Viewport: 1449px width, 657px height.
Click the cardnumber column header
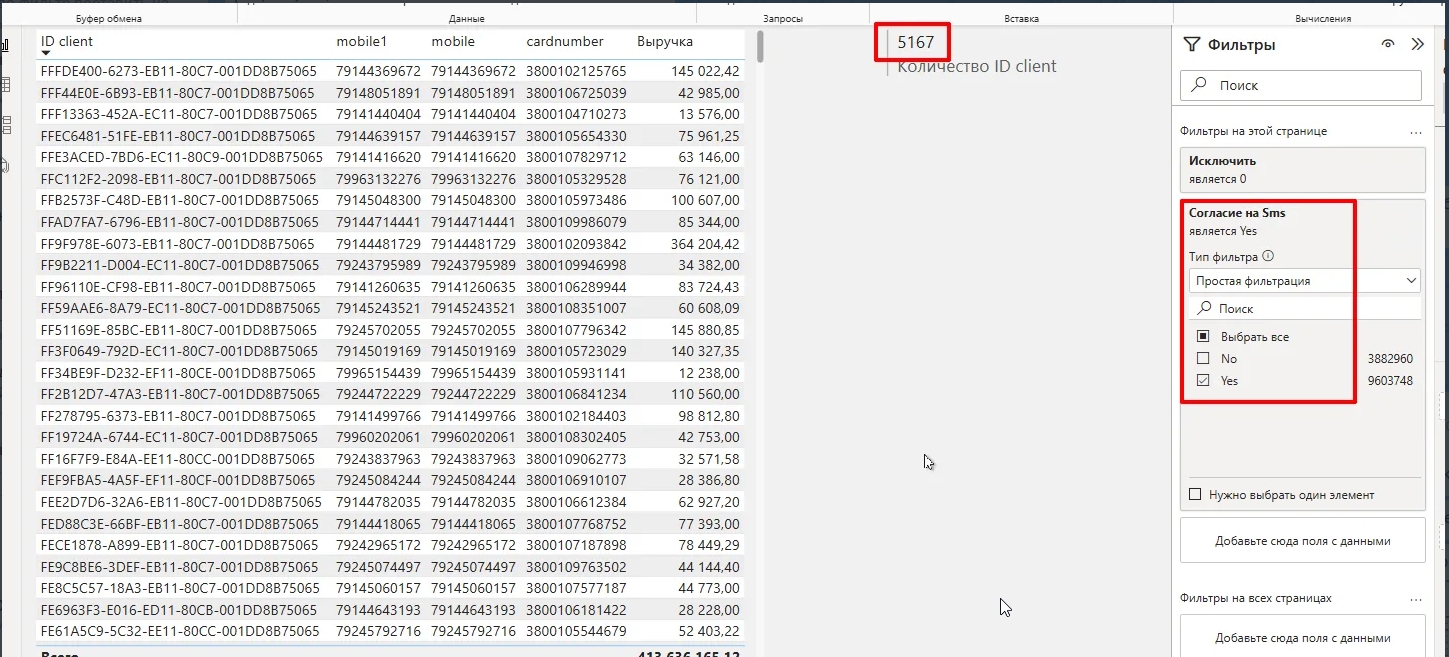click(x=565, y=42)
